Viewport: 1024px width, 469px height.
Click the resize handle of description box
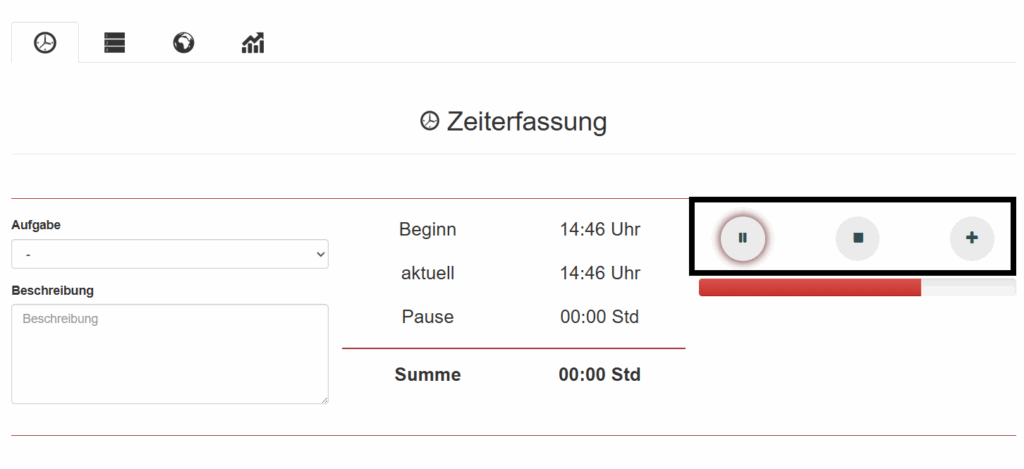coord(324,400)
